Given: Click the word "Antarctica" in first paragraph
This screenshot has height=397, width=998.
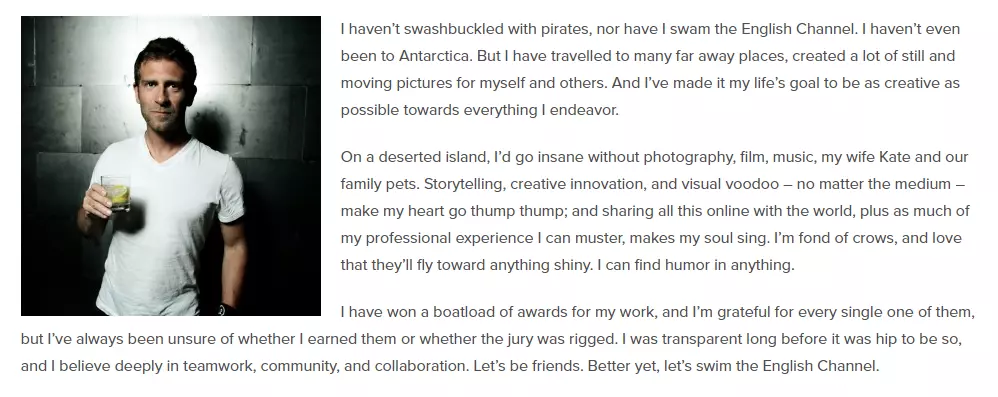Looking at the screenshot, I should [435, 56].
